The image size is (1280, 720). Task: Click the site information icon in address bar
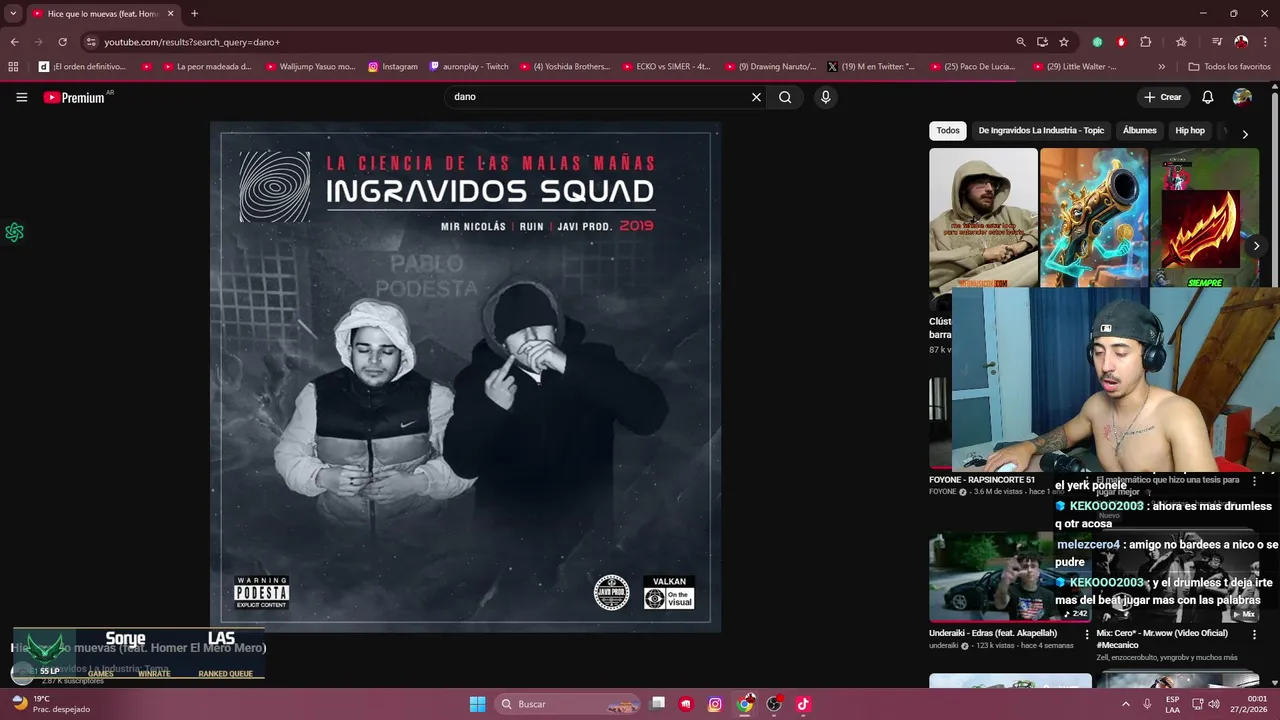pos(90,42)
